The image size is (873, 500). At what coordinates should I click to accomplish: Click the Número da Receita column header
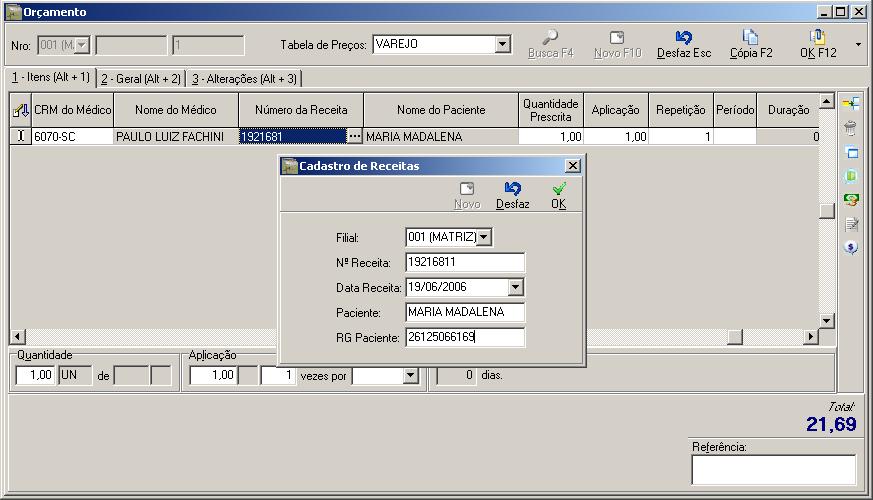(x=301, y=110)
